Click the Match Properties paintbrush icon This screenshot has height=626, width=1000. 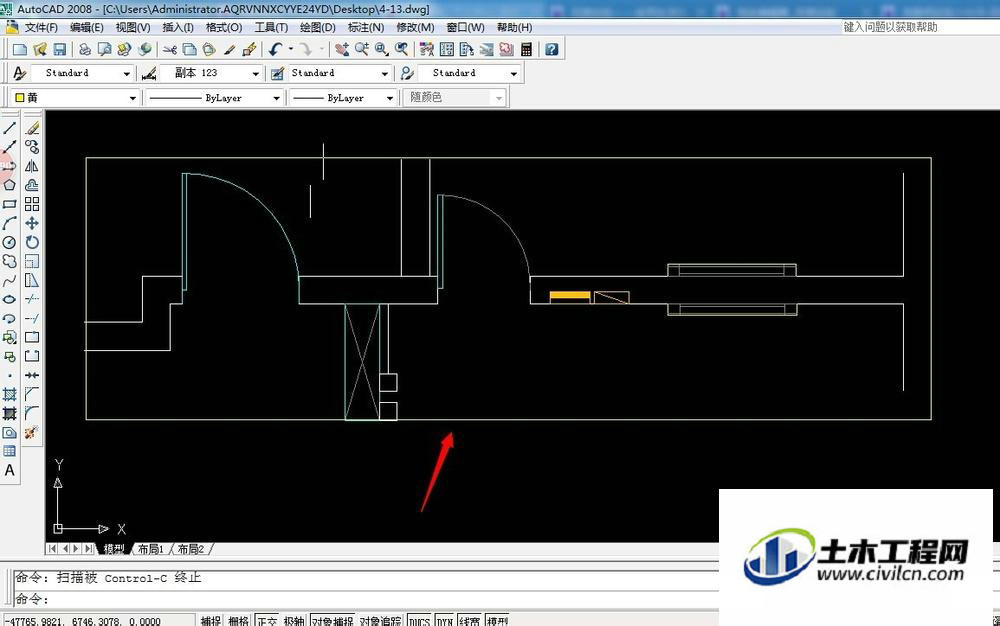(x=249, y=49)
